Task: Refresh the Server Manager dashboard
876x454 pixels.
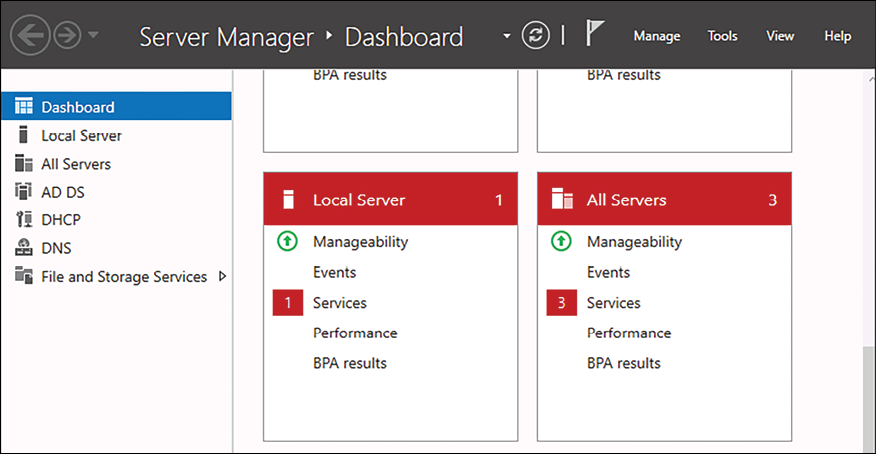Action: 535,35
